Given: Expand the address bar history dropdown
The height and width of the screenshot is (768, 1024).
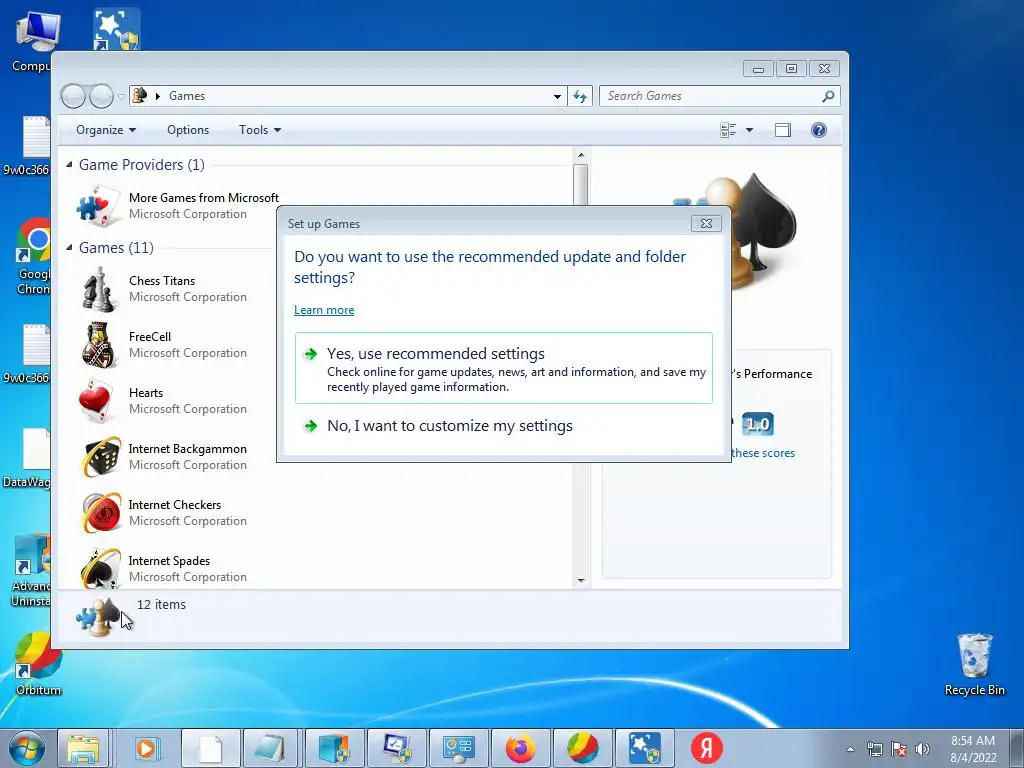Looking at the screenshot, I should (x=557, y=96).
